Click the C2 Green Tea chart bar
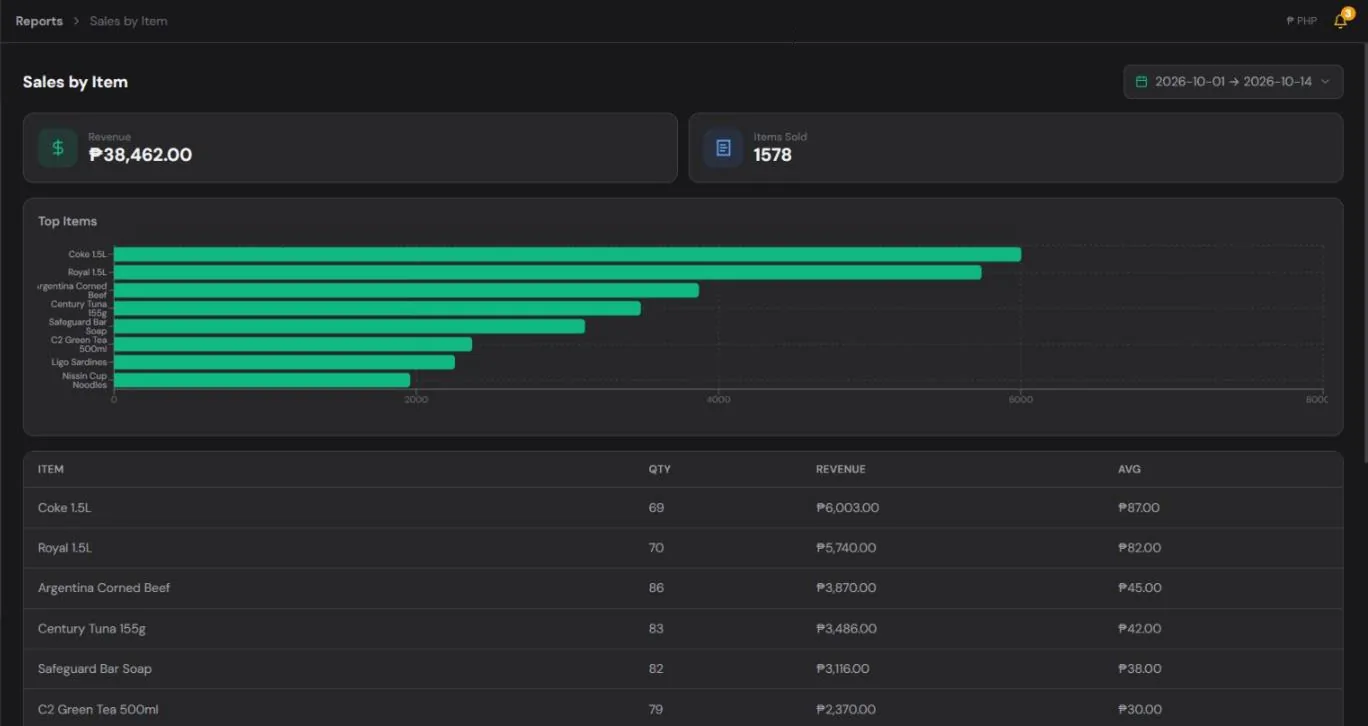 (x=293, y=344)
